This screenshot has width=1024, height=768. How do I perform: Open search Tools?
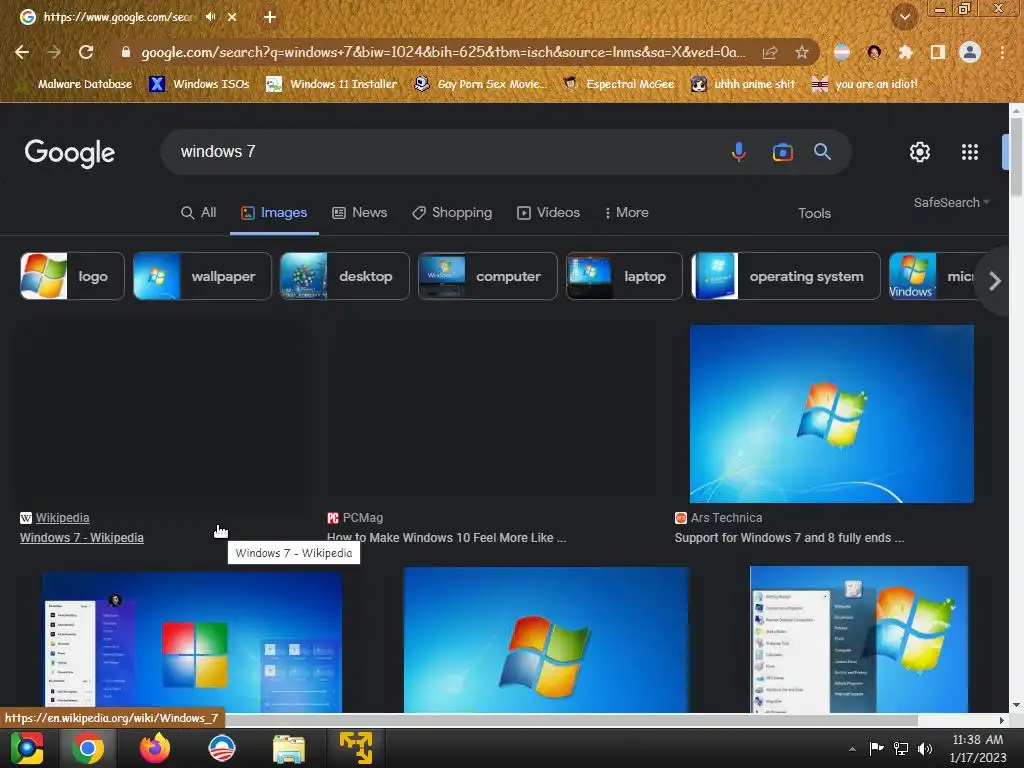(x=814, y=214)
